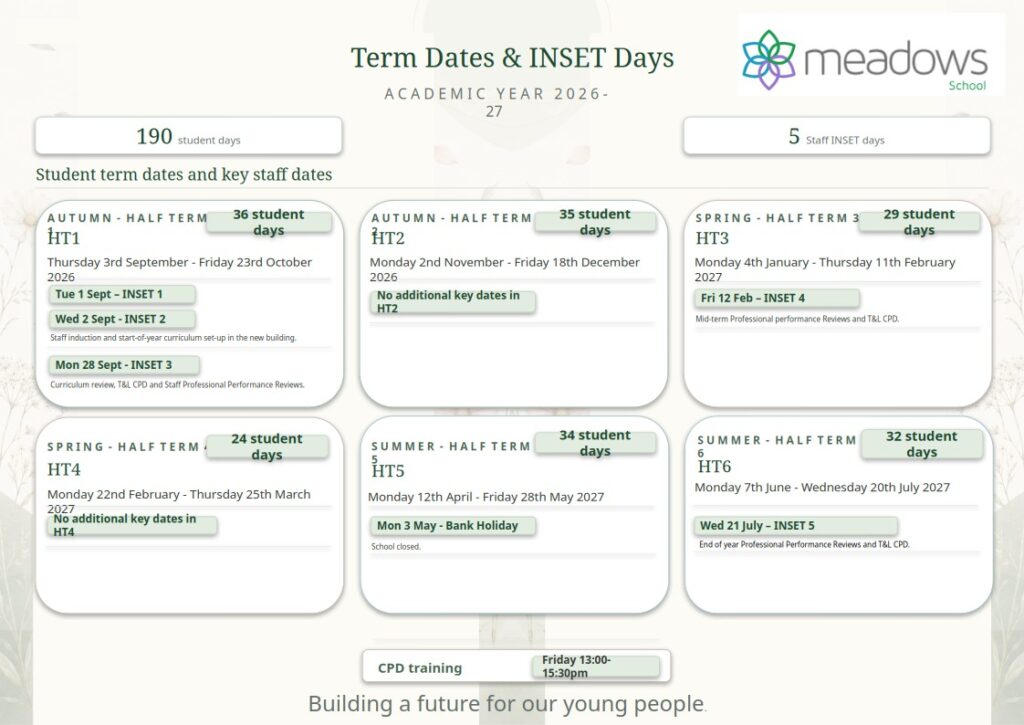
Task: Click the 36 student days label in HT1
Action: pos(269,222)
